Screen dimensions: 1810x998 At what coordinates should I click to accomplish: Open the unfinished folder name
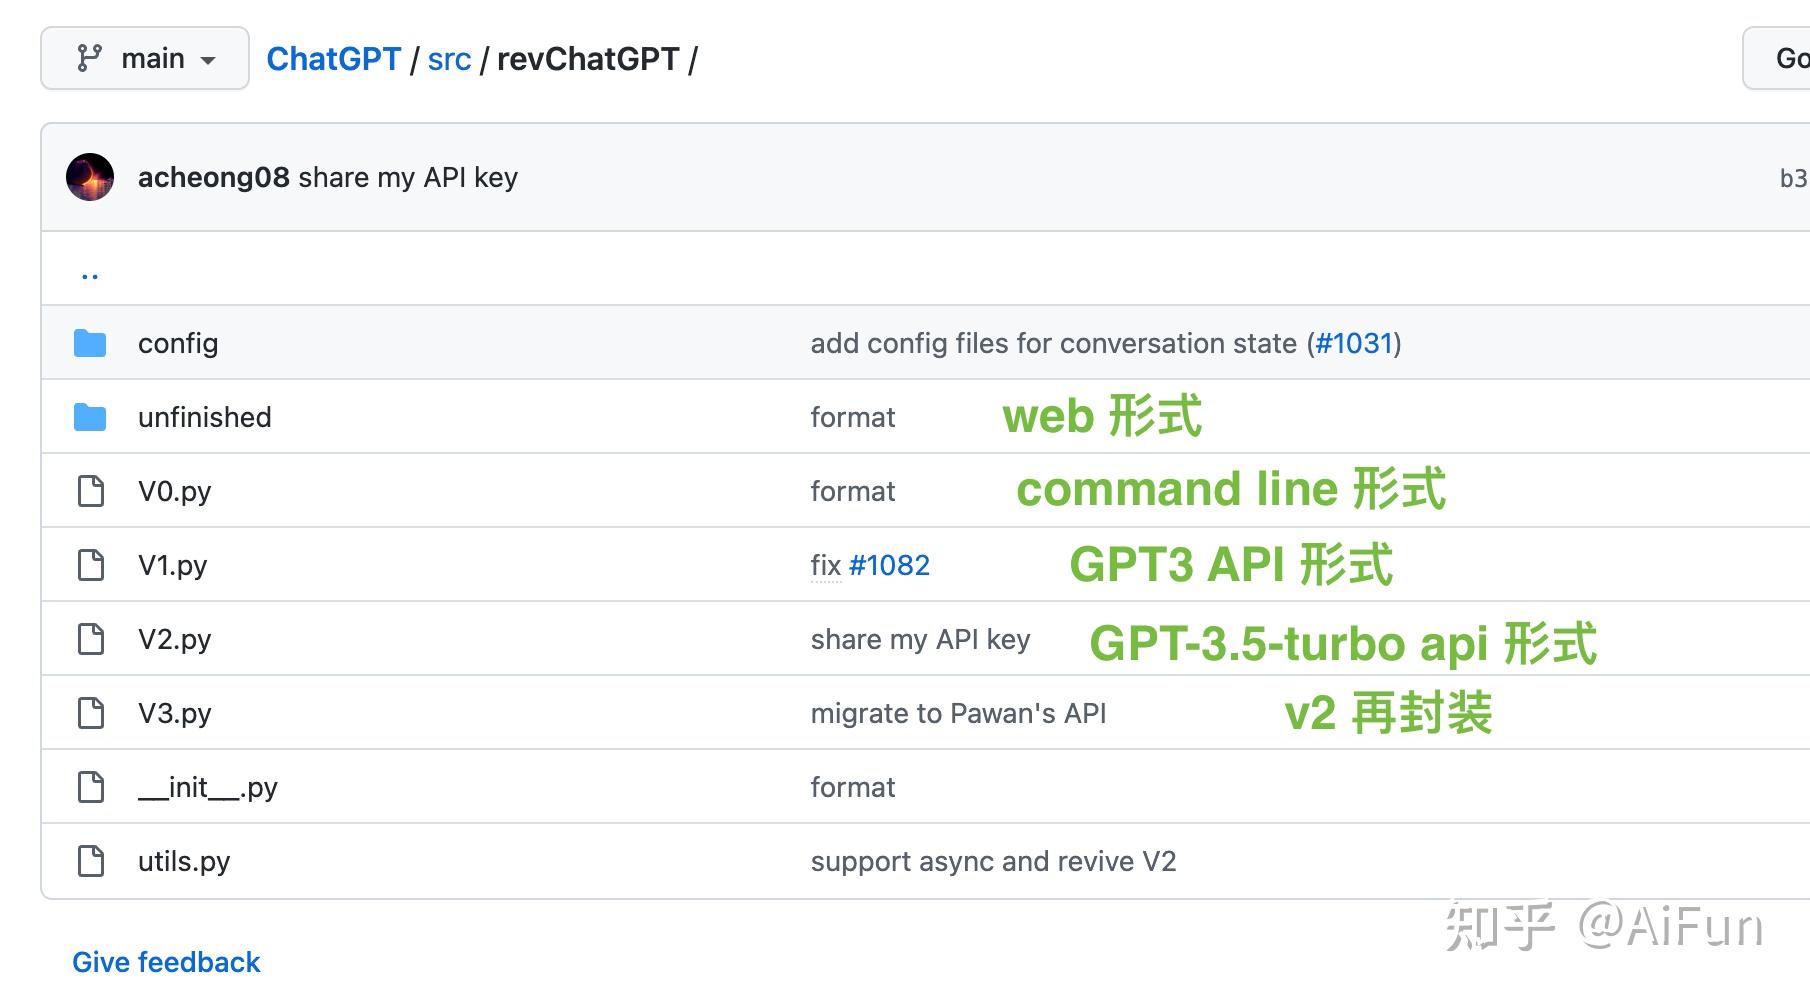click(205, 418)
